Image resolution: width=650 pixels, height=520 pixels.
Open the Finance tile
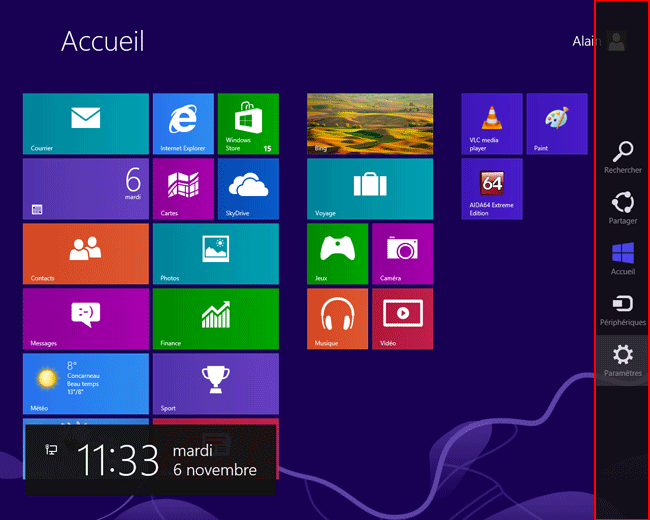(x=216, y=319)
